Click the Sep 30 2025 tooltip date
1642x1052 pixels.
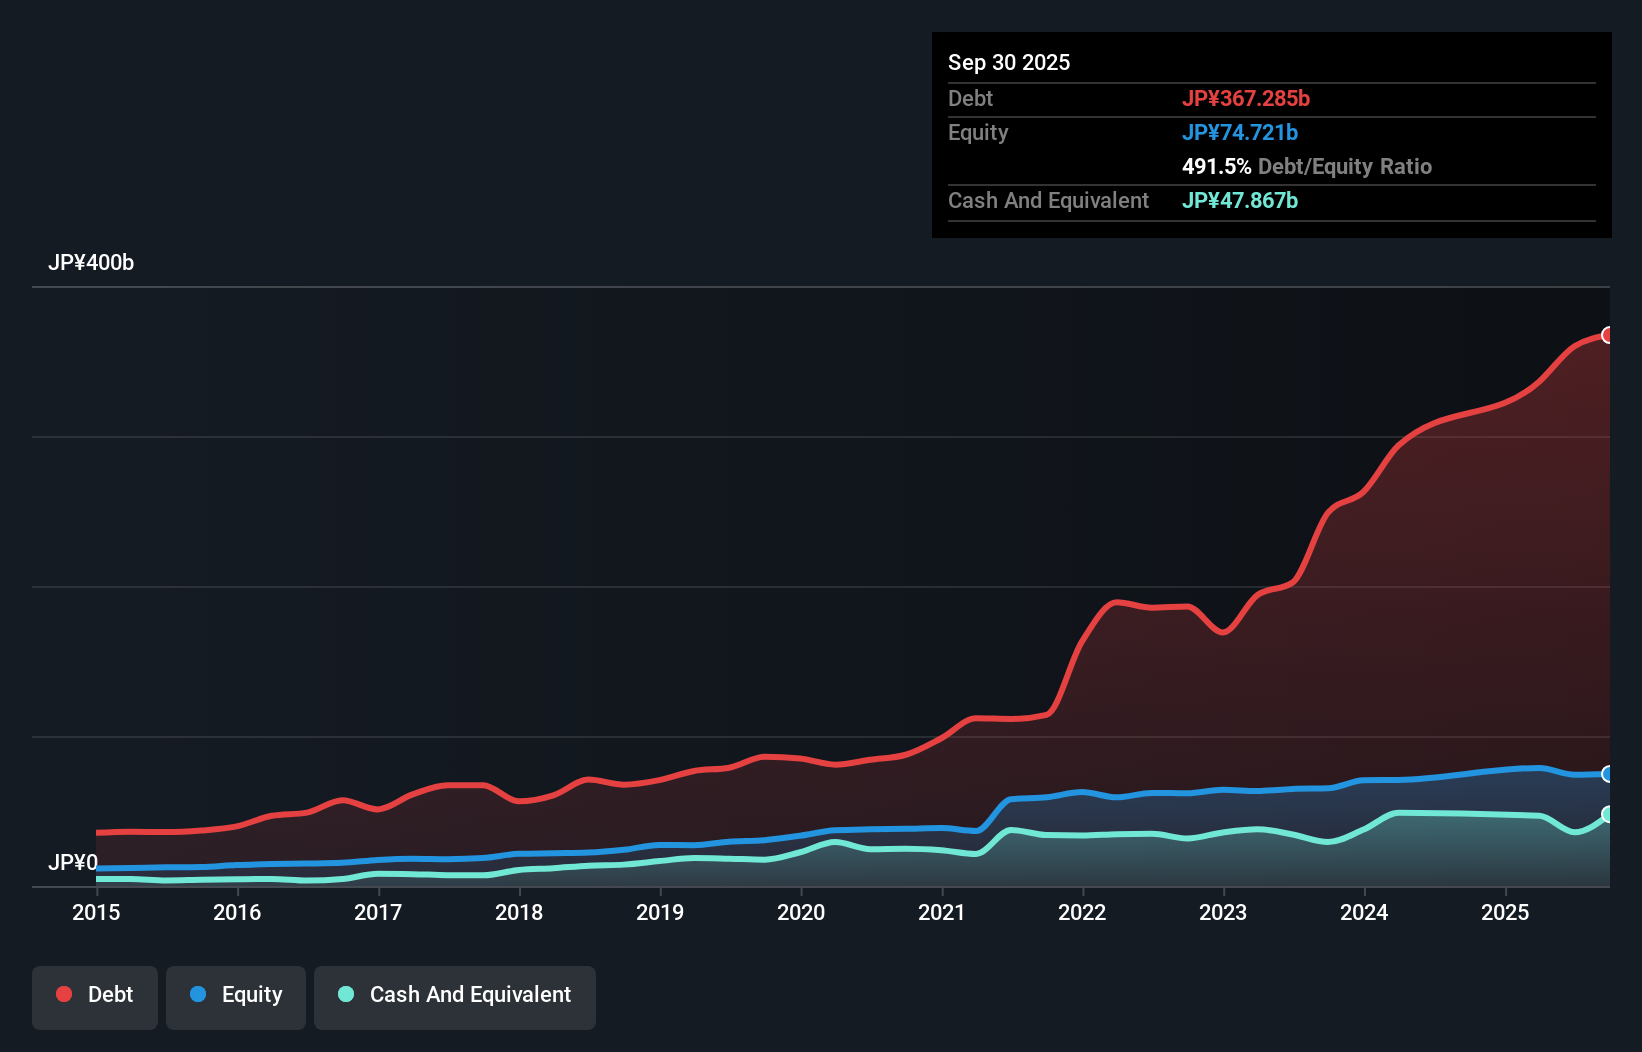click(x=1009, y=62)
